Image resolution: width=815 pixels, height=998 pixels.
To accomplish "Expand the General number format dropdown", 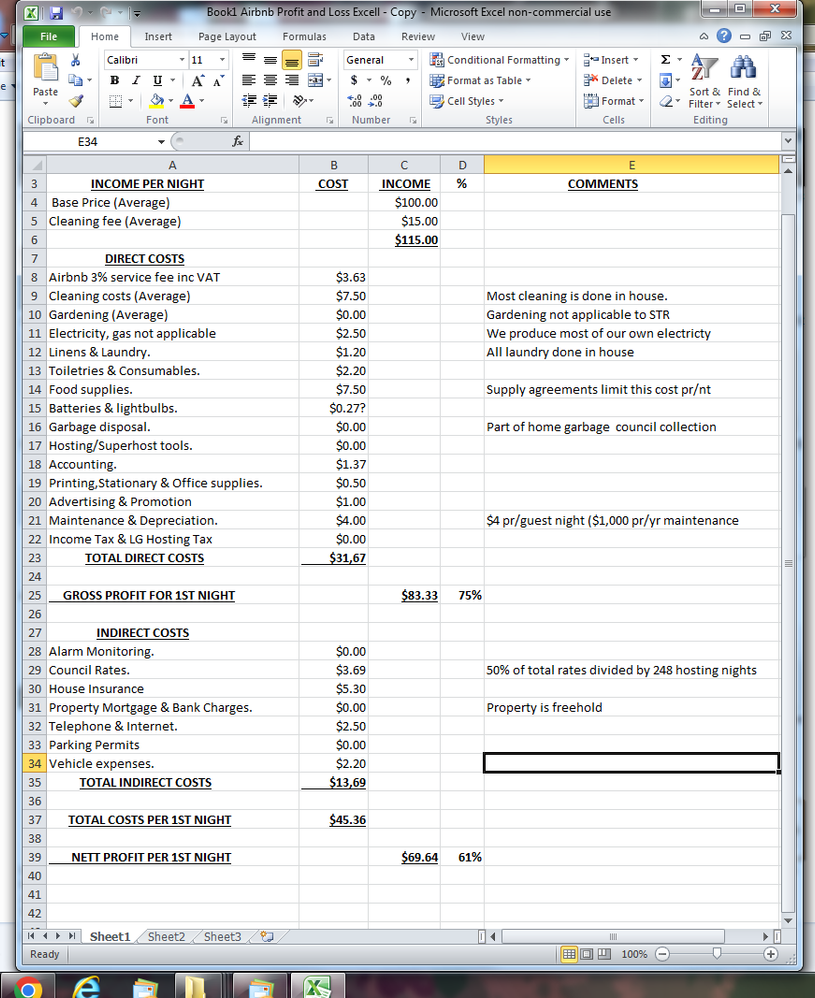I will (411, 60).
